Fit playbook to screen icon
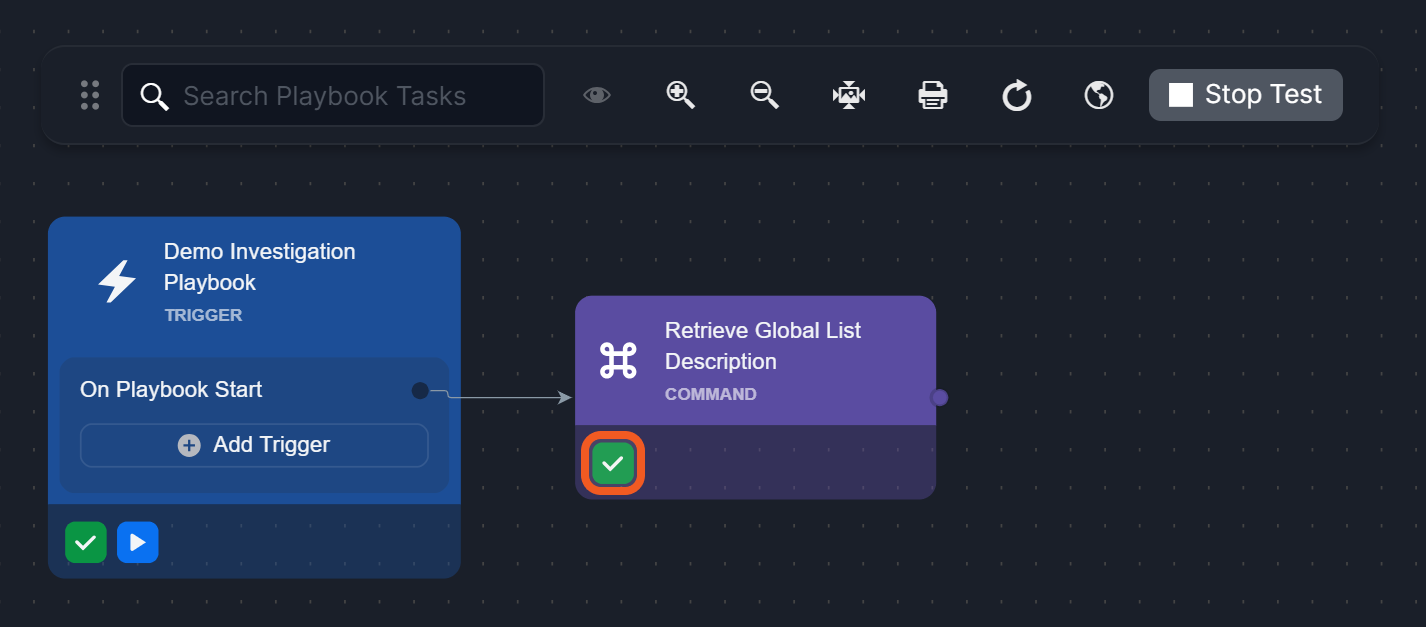This screenshot has height=627, width=1426. (849, 95)
